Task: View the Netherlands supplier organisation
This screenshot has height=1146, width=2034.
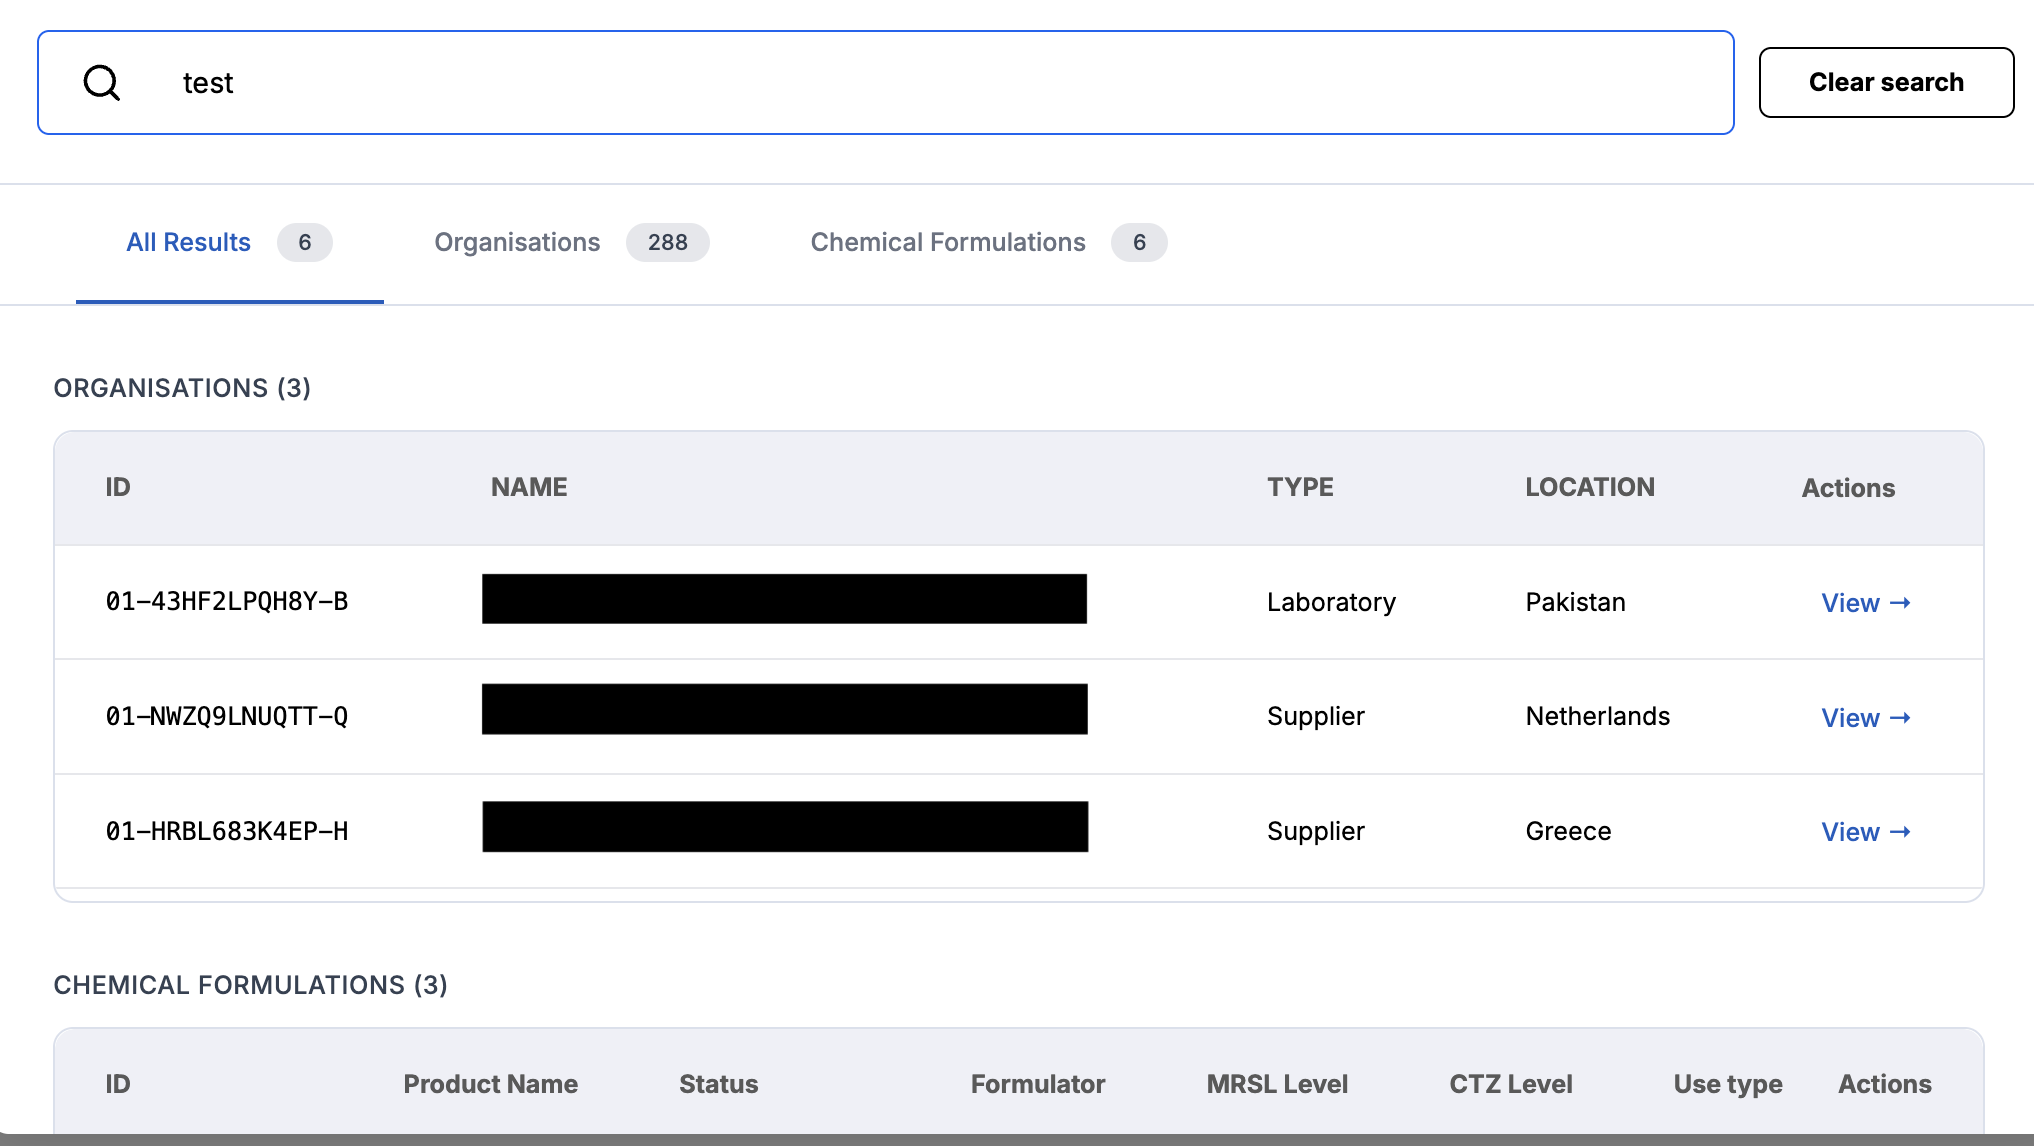Action: pyautogui.click(x=1865, y=718)
